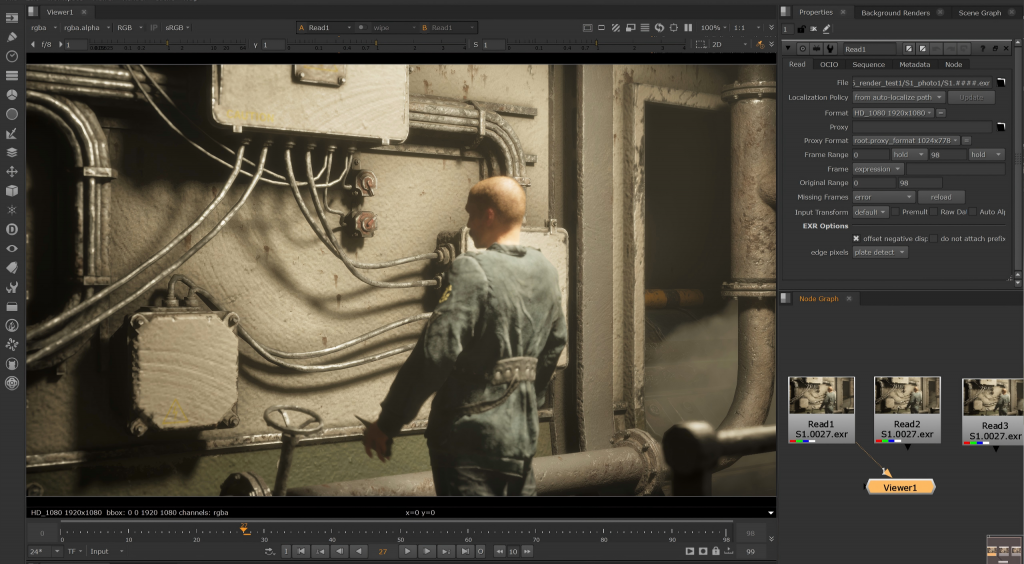Image resolution: width=1024 pixels, height=564 pixels.
Task: Switch to the Metadata tab
Action: [914, 64]
